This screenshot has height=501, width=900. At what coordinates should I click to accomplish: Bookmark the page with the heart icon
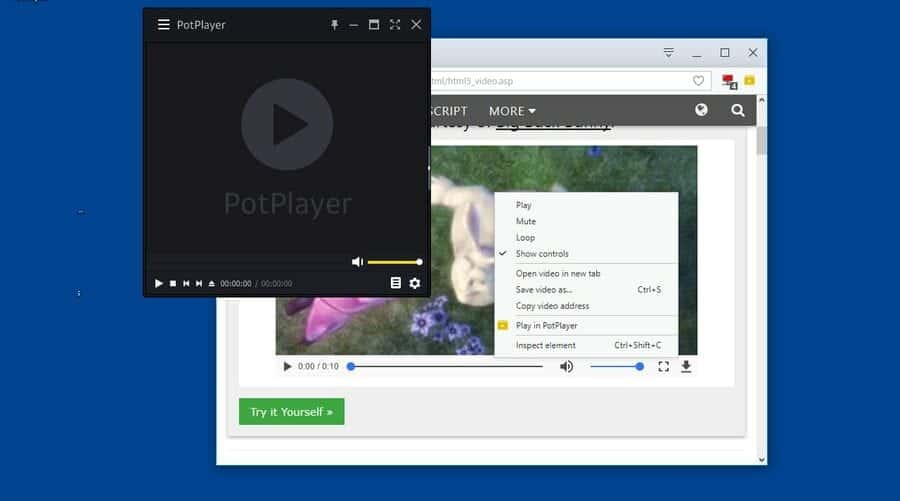(x=698, y=81)
